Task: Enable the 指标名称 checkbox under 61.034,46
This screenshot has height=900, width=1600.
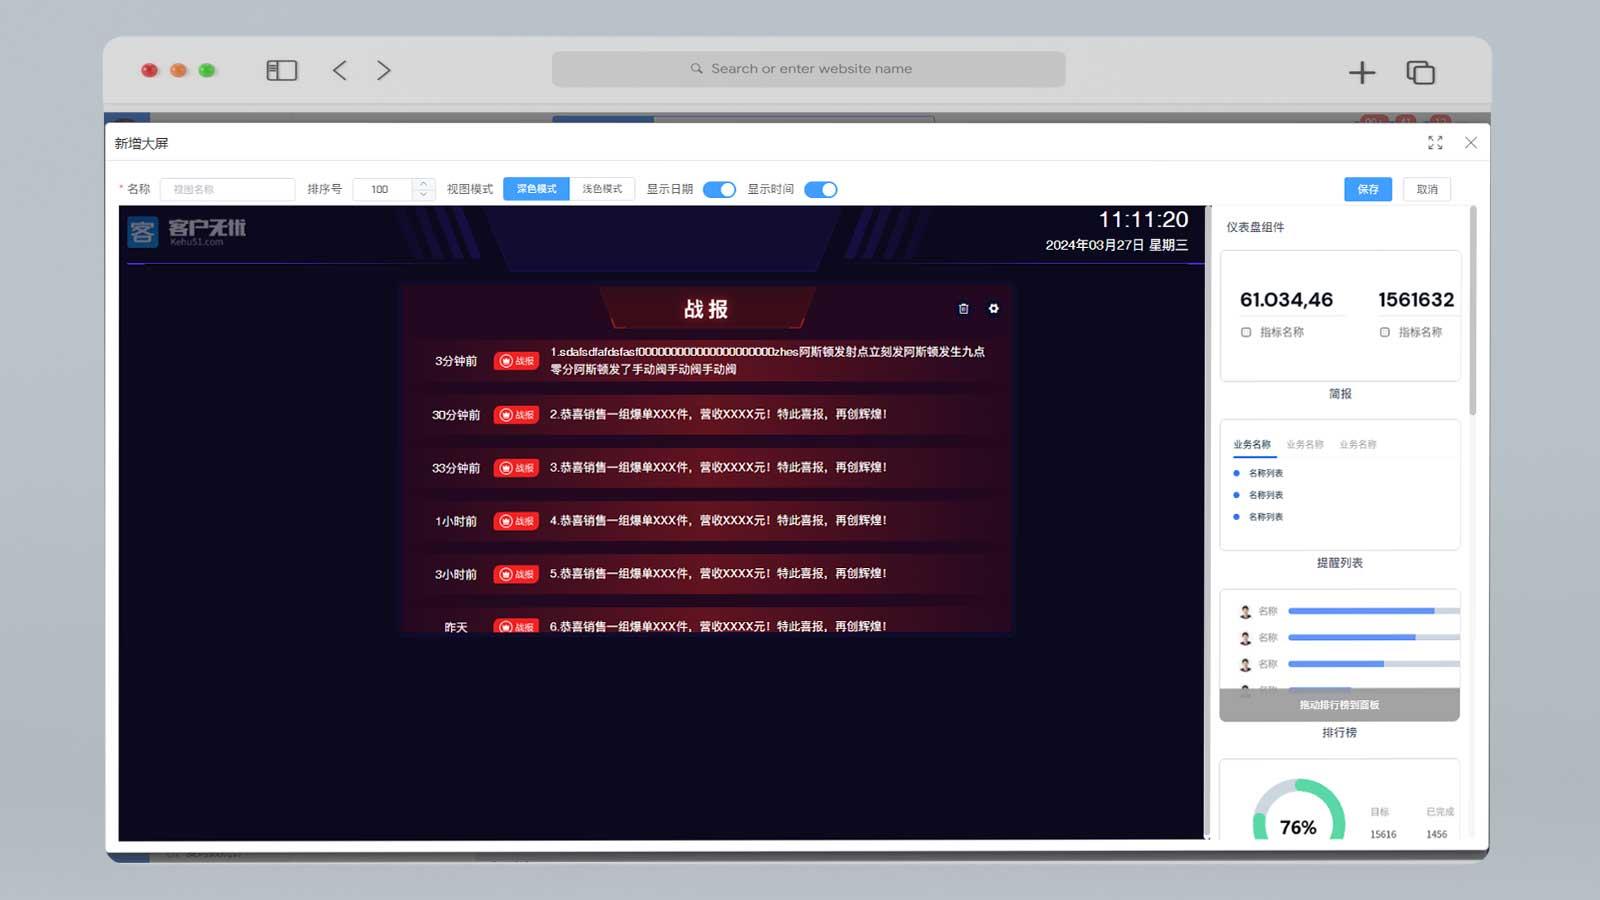Action: tap(1246, 332)
